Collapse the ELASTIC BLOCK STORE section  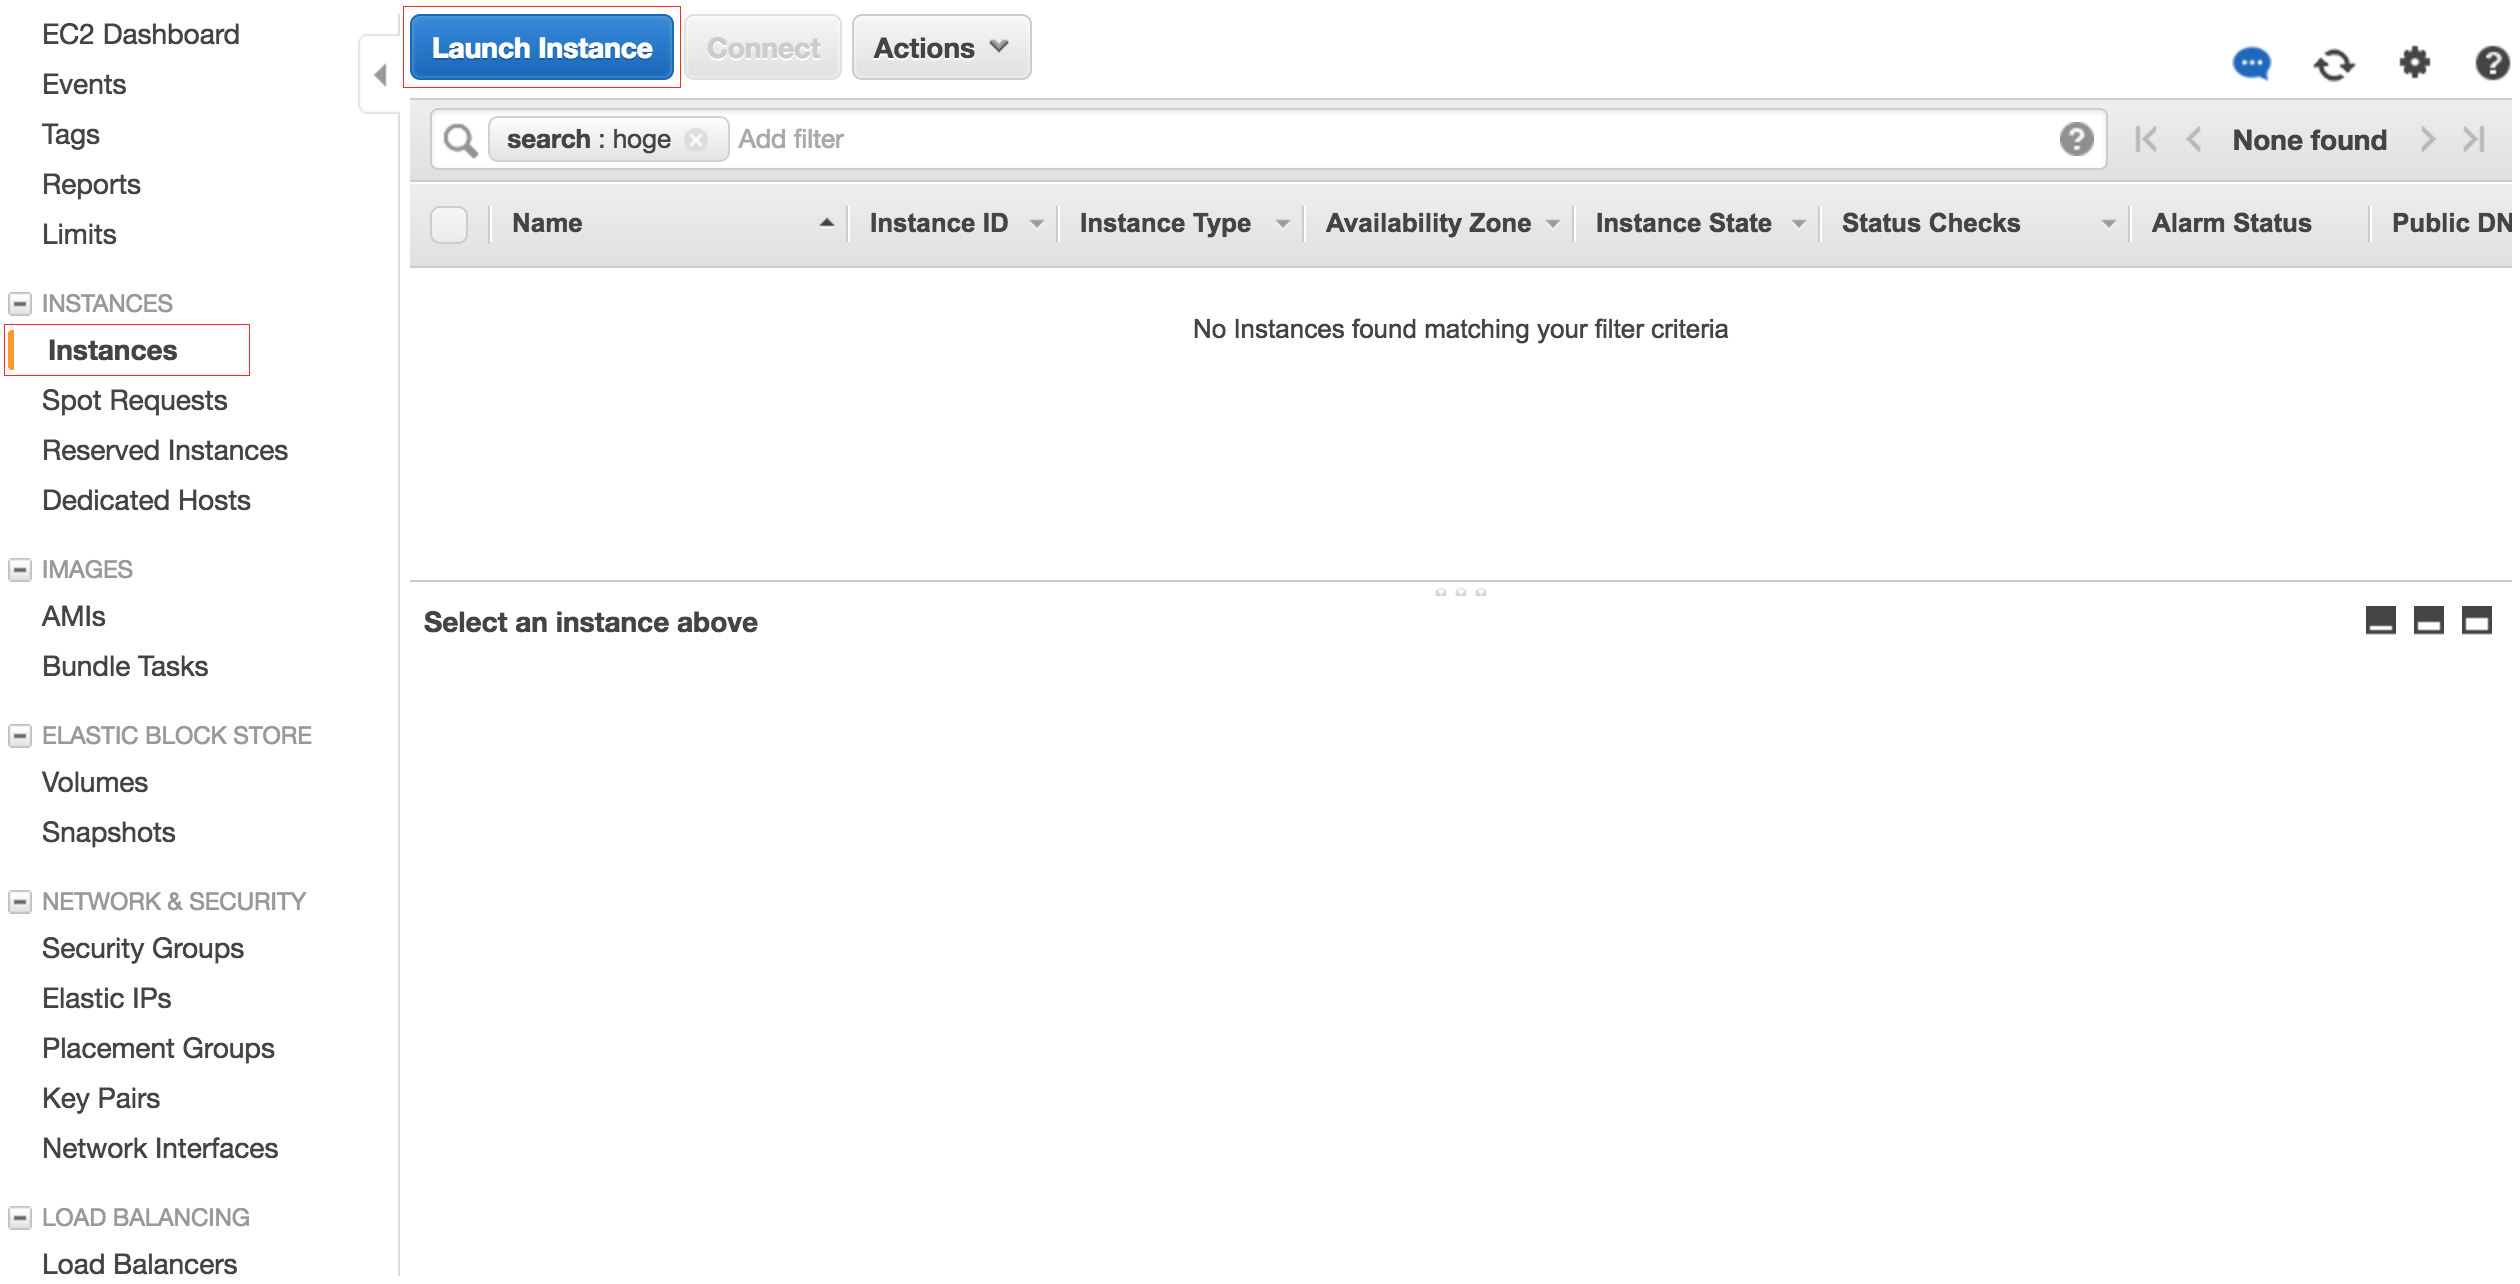(20, 737)
